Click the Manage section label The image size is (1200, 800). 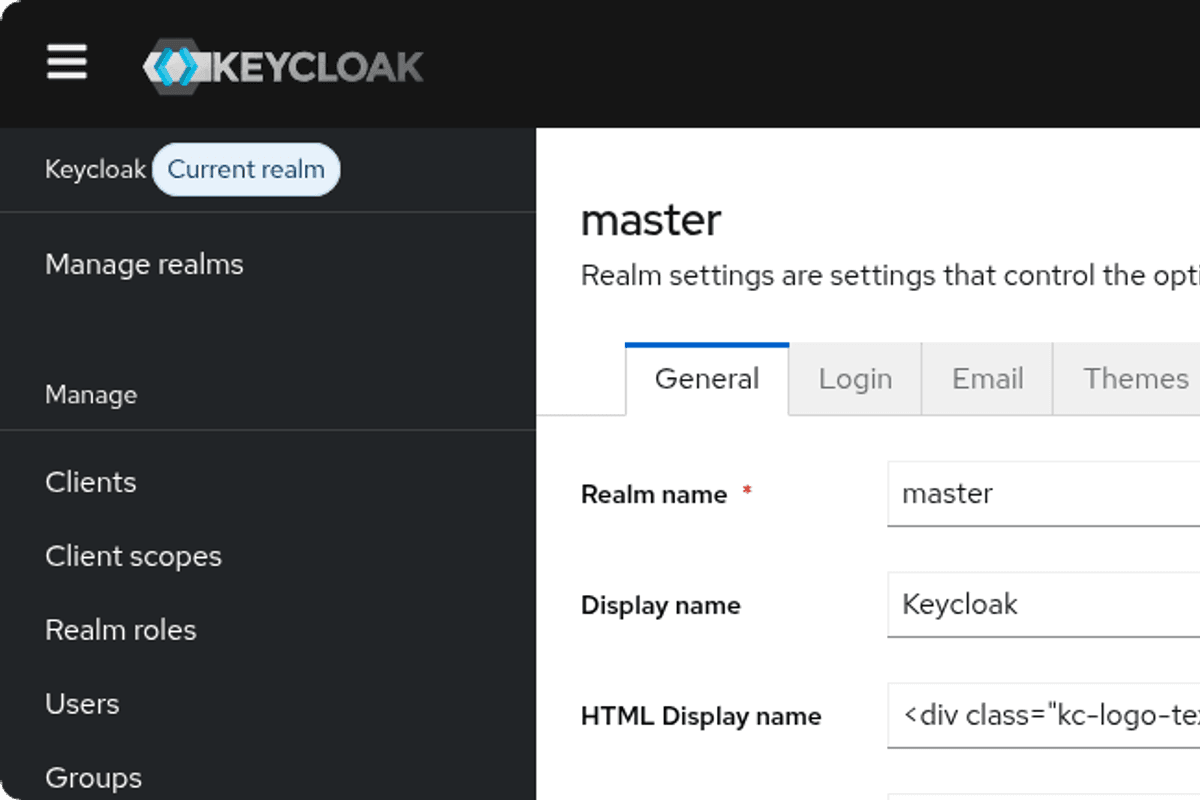point(91,395)
